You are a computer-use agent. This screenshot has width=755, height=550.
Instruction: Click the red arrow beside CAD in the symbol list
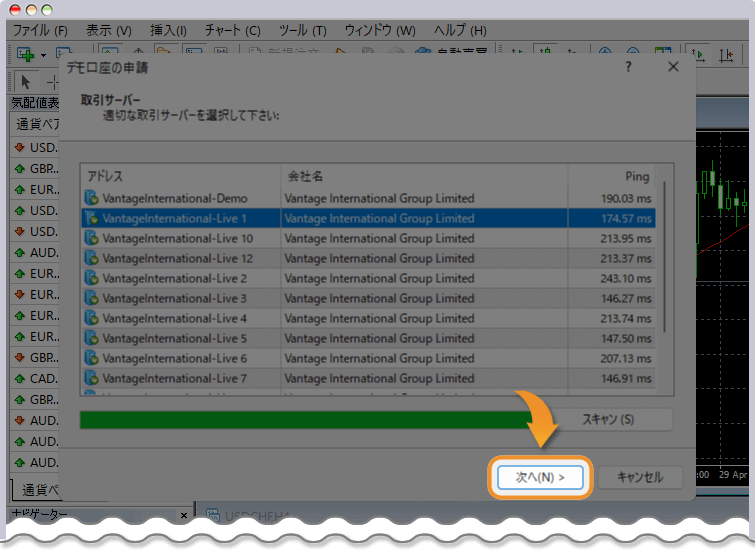pyautogui.click(x=19, y=378)
